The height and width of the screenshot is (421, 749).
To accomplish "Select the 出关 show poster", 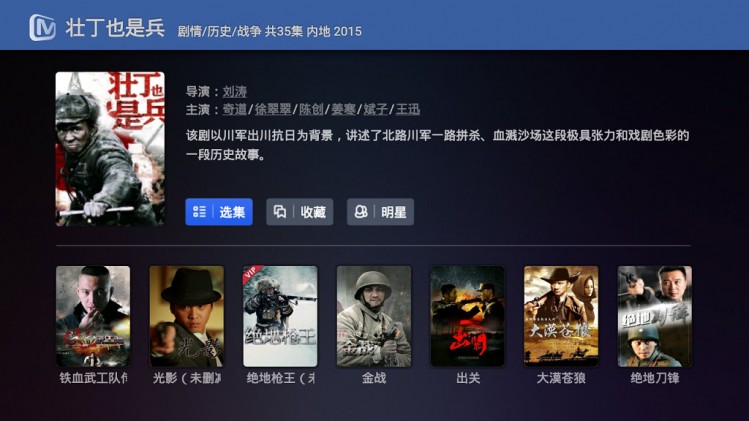I will [x=467, y=316].
